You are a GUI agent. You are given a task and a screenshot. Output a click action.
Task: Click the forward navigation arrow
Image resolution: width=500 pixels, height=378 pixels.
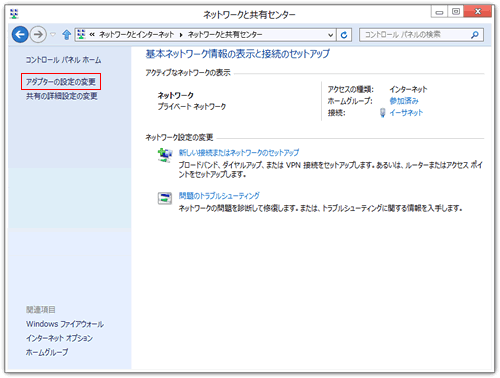[38, 34]
